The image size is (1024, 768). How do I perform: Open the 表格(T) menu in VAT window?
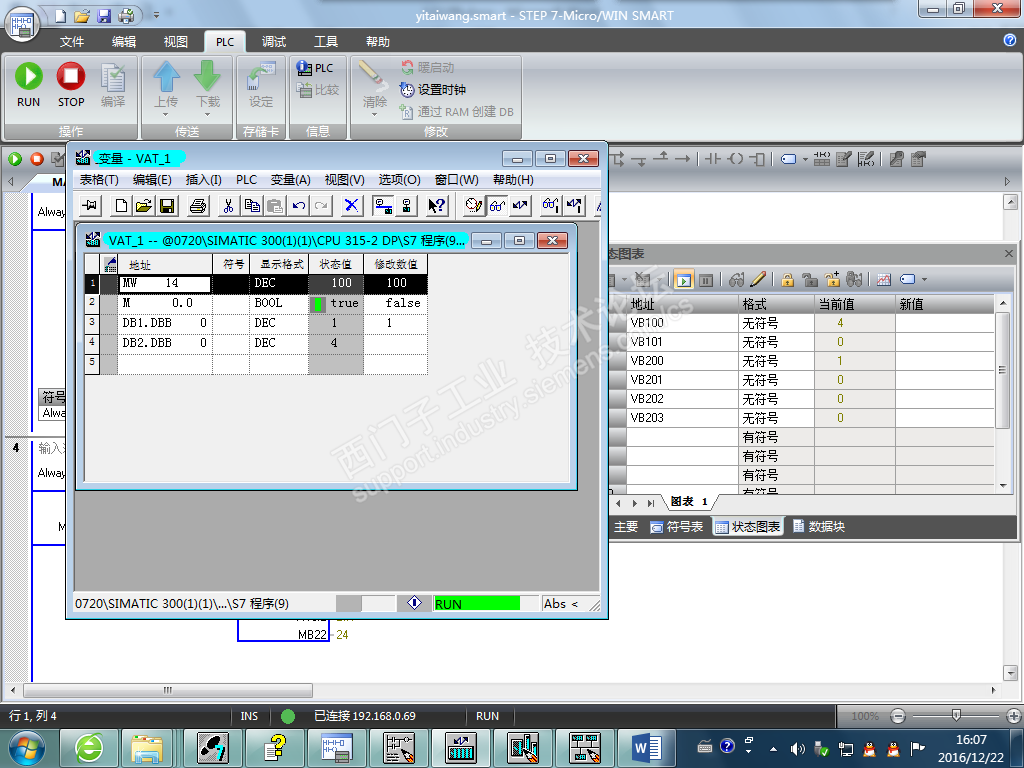(99, 180)
